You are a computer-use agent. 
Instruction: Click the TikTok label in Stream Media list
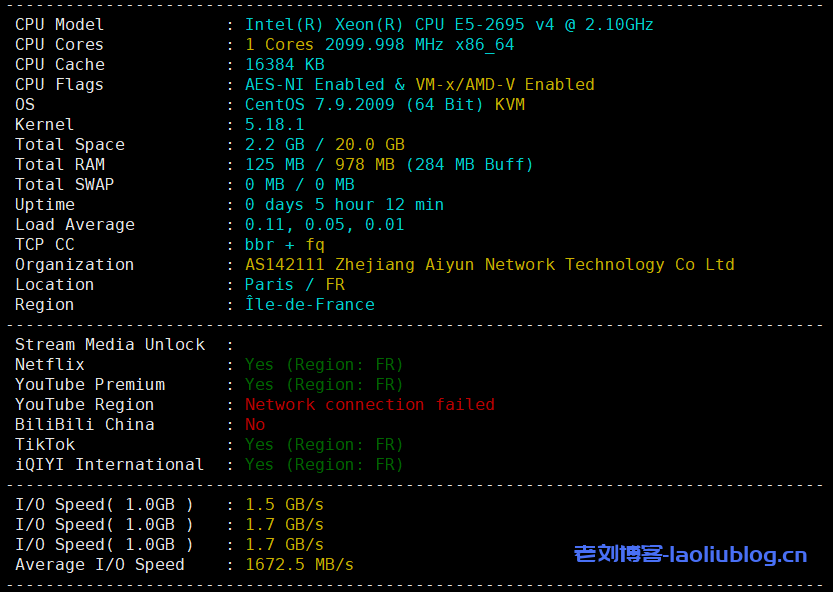pos(45,444)
